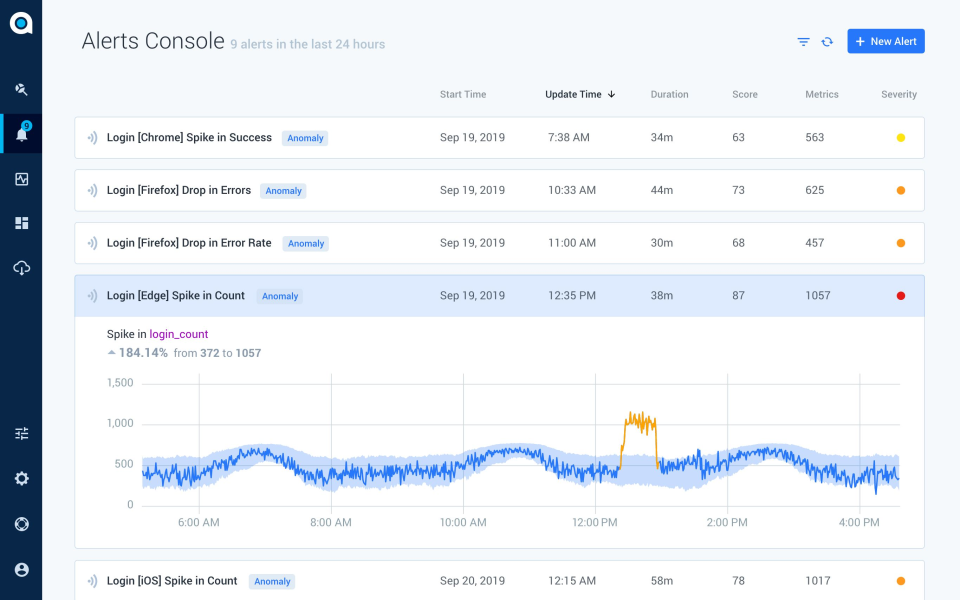This screenshot has height=600, width=960.
Task: Click the cloud upload icon in sidebar
Action: pyautogui.click(x=21, y=268)
